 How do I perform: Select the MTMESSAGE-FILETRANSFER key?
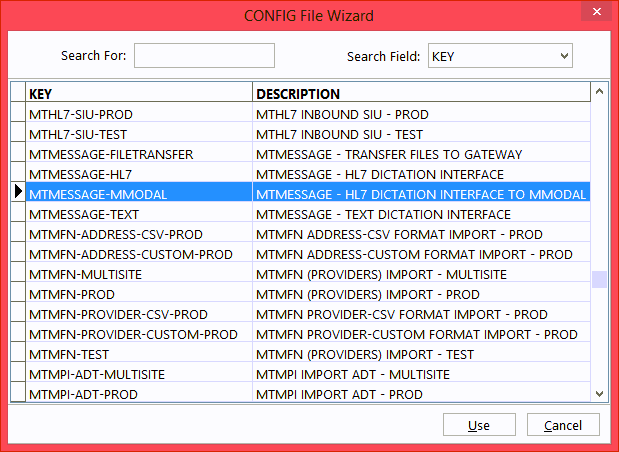tap(138, 154)
